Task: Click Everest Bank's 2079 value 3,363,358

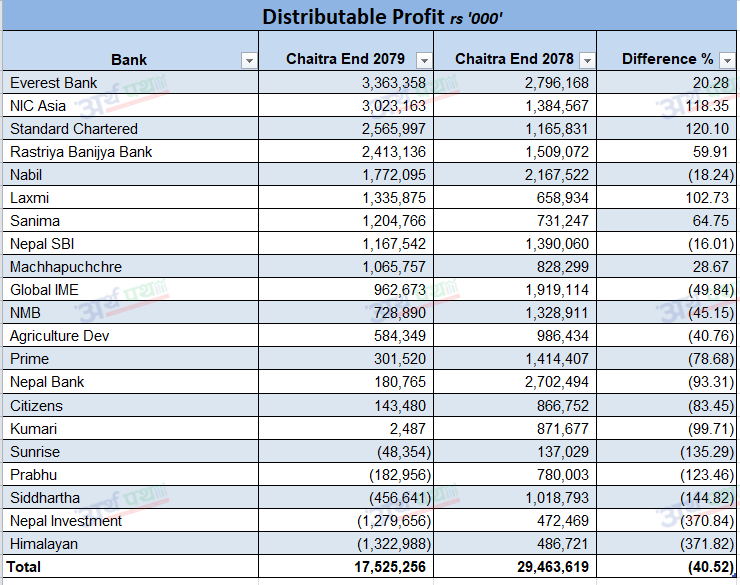Action: pyautogui.click(x=394, y=83)
